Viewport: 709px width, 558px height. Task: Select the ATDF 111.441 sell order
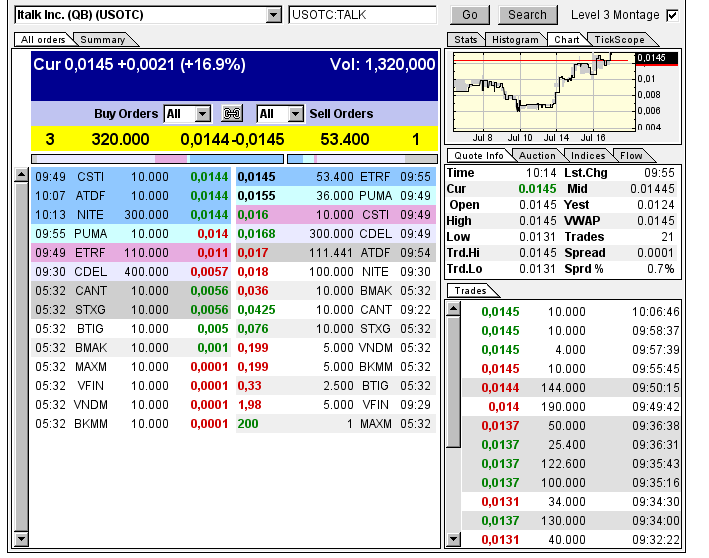336,253
